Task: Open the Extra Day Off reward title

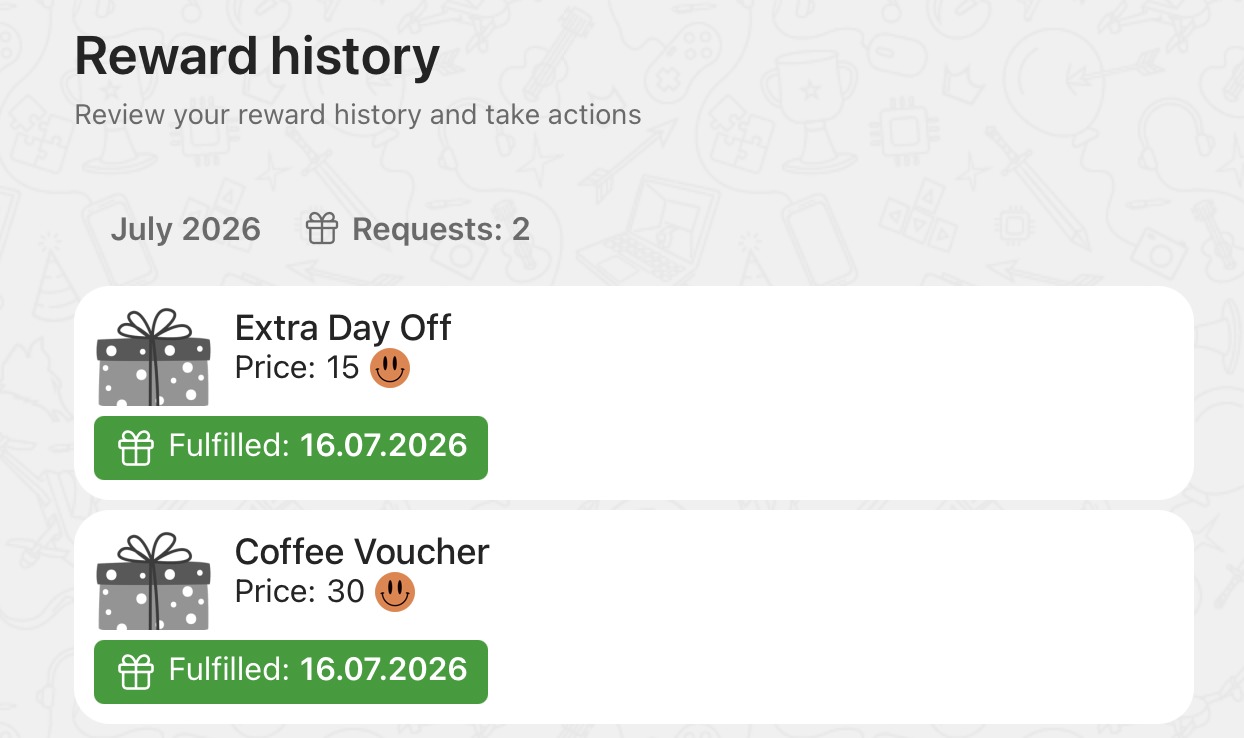Action: click(x=343, y=328)
